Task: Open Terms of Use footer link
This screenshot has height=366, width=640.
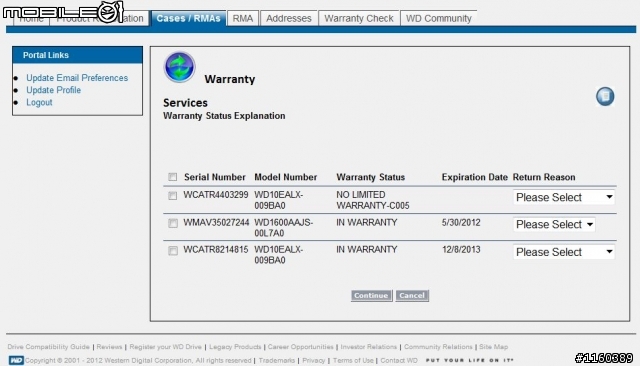Action: [x=353, y=361]
